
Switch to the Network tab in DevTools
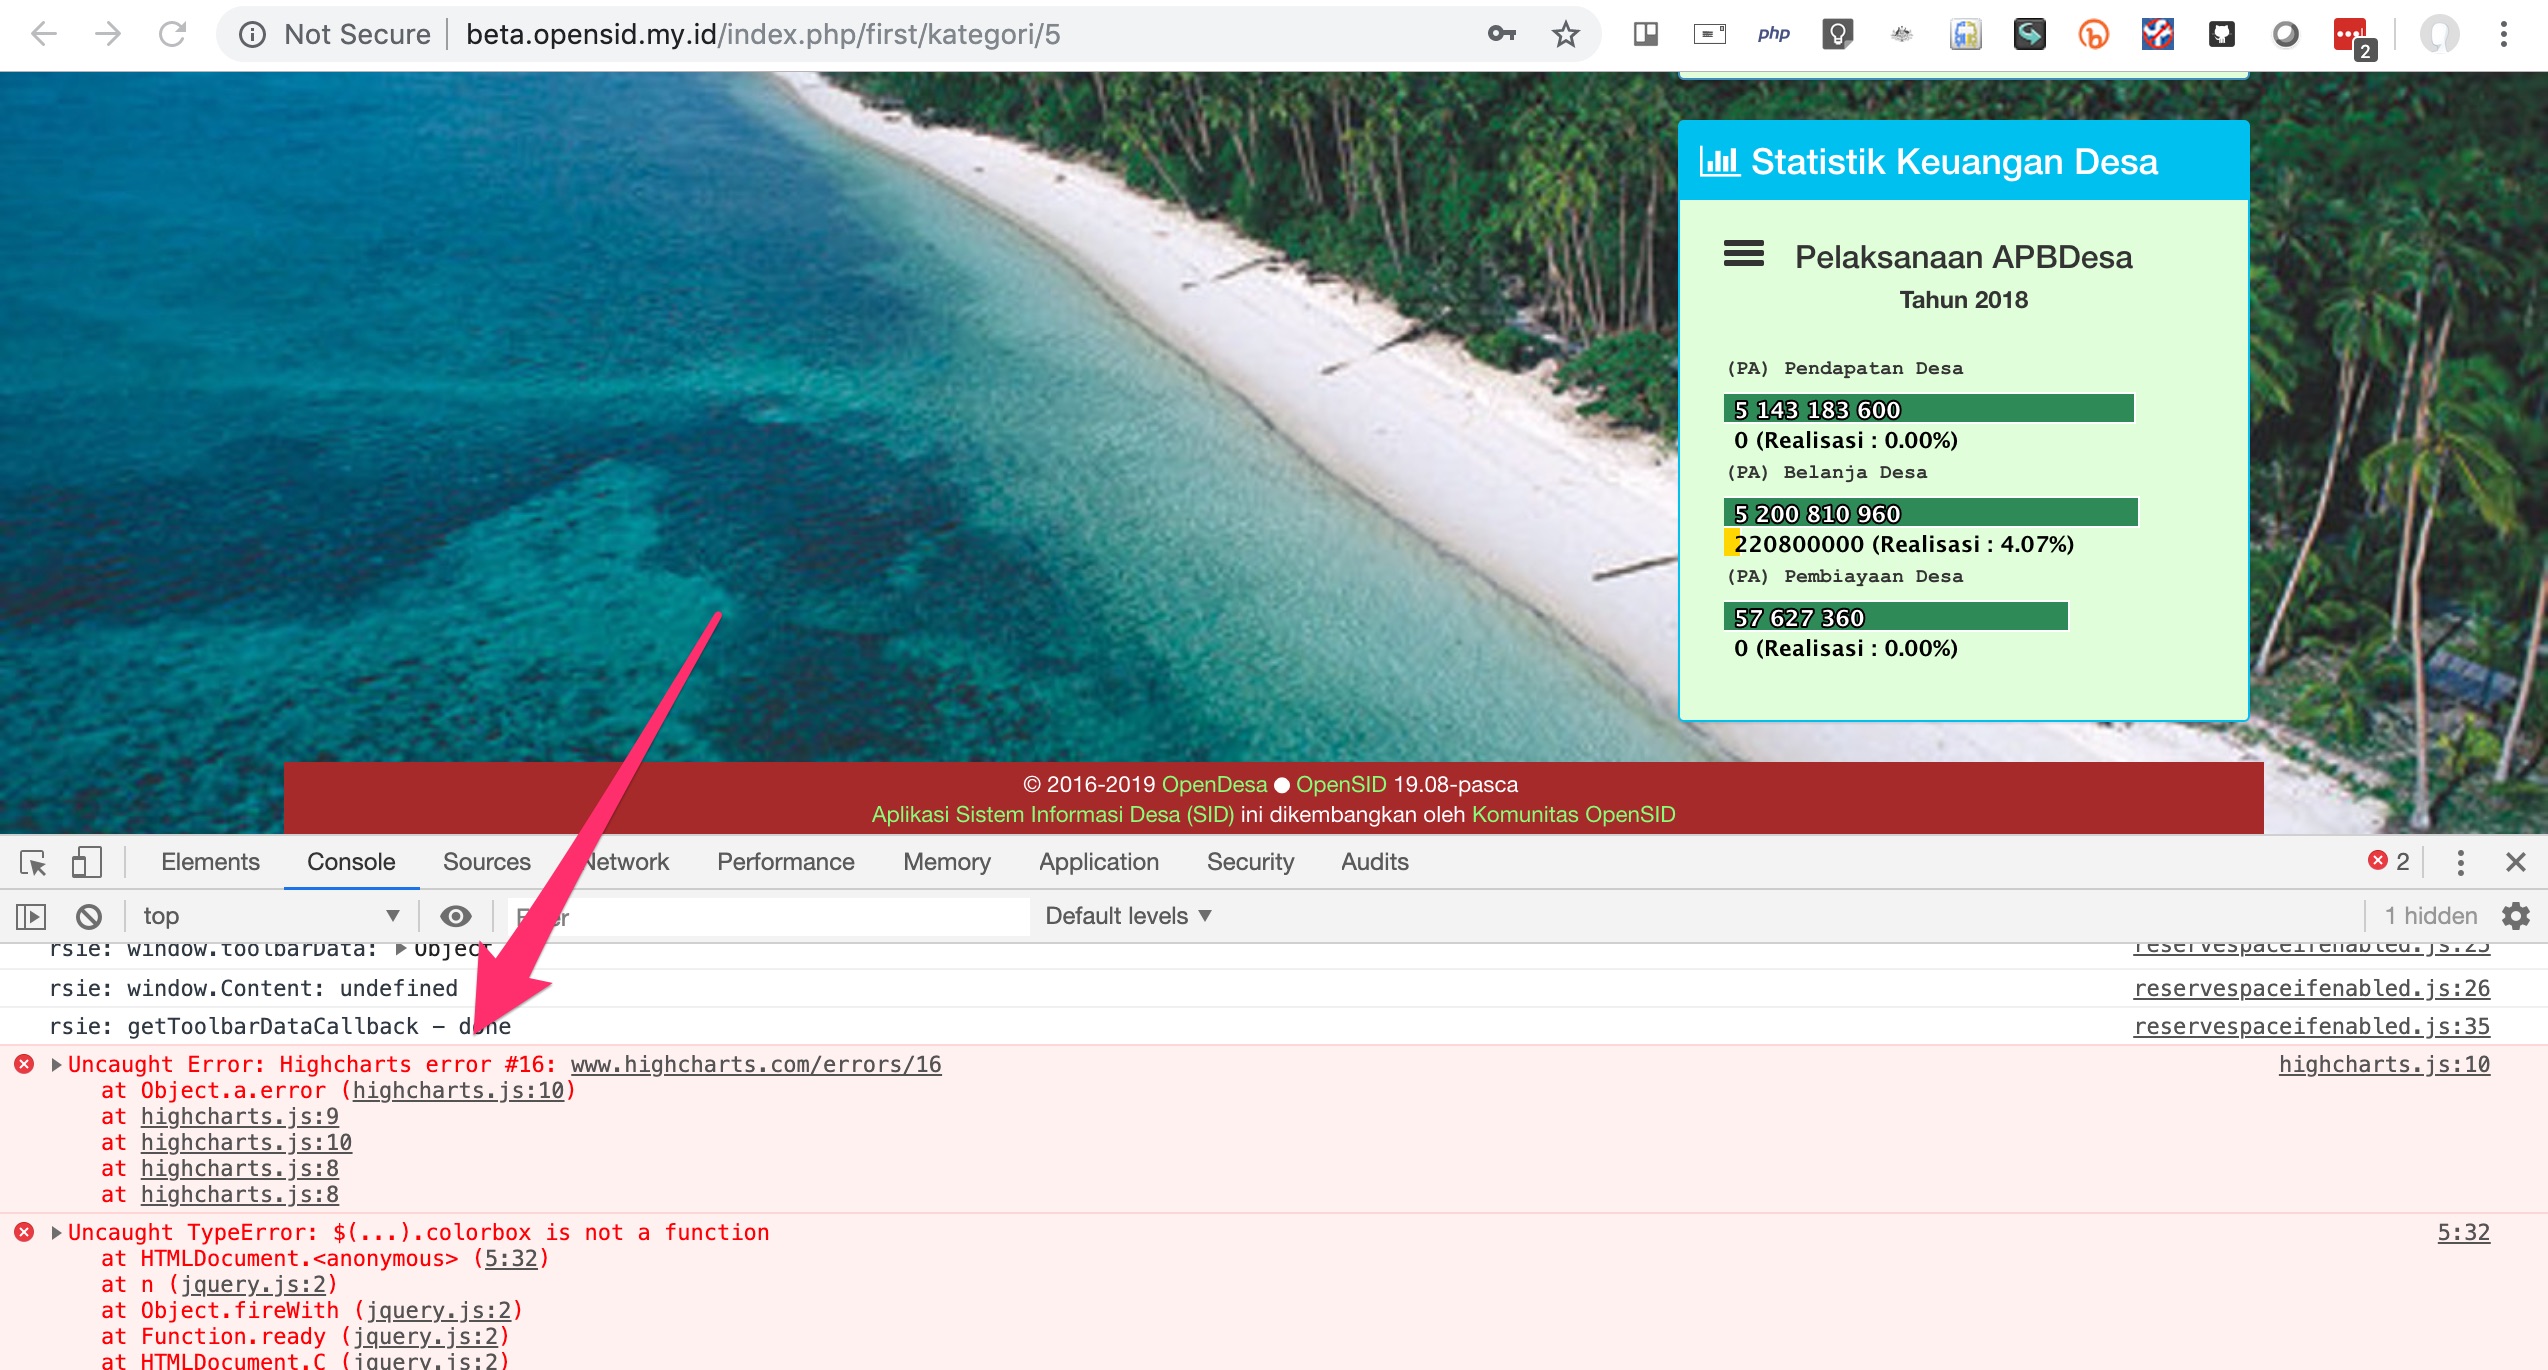click(x=625, y=861)
